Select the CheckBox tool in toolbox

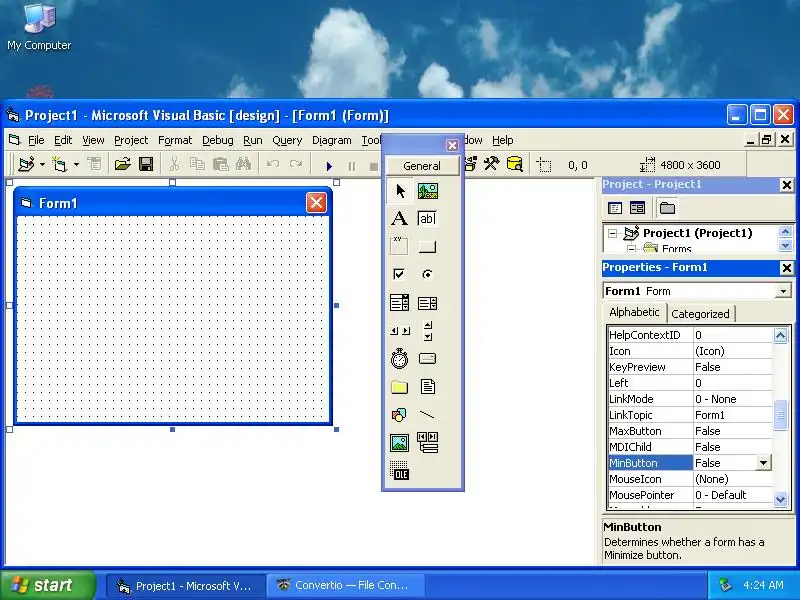tap(399, 274)
